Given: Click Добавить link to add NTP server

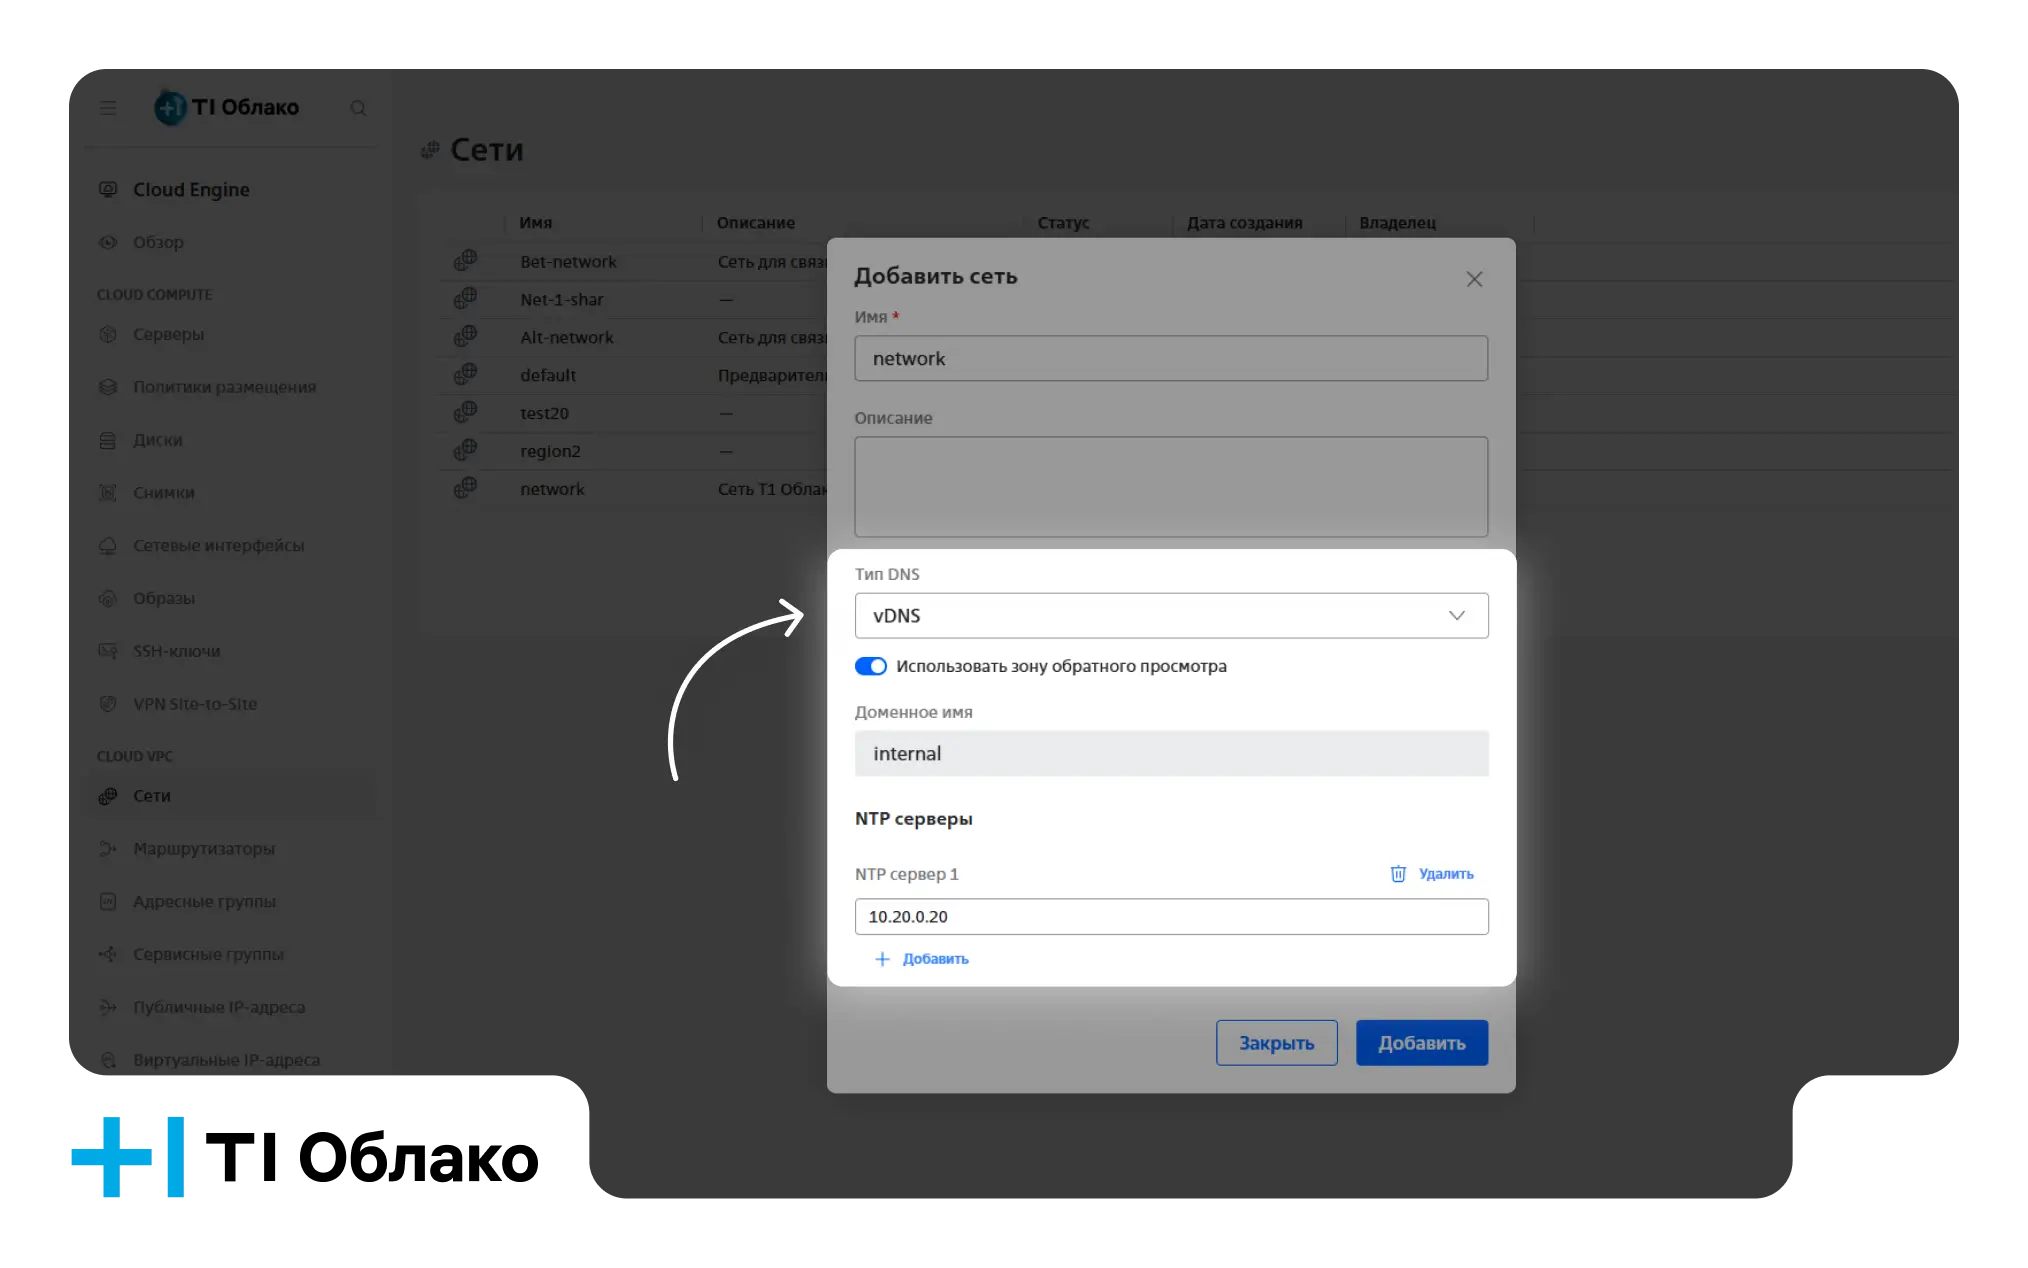Looking at the screenshot, I should pyautogui.click(x=935, y=959).
